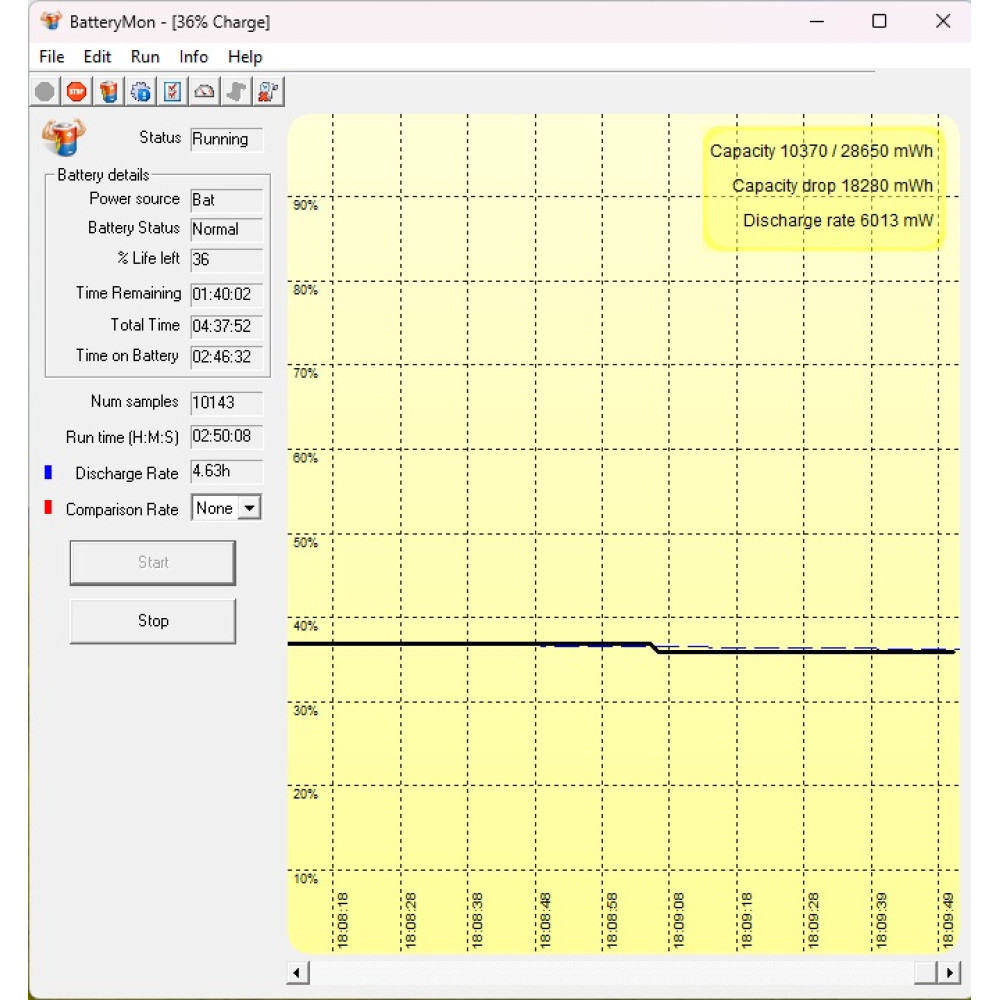Click the gear with info badge icon
The image size is (1000, 1000).
click(141, 92)
